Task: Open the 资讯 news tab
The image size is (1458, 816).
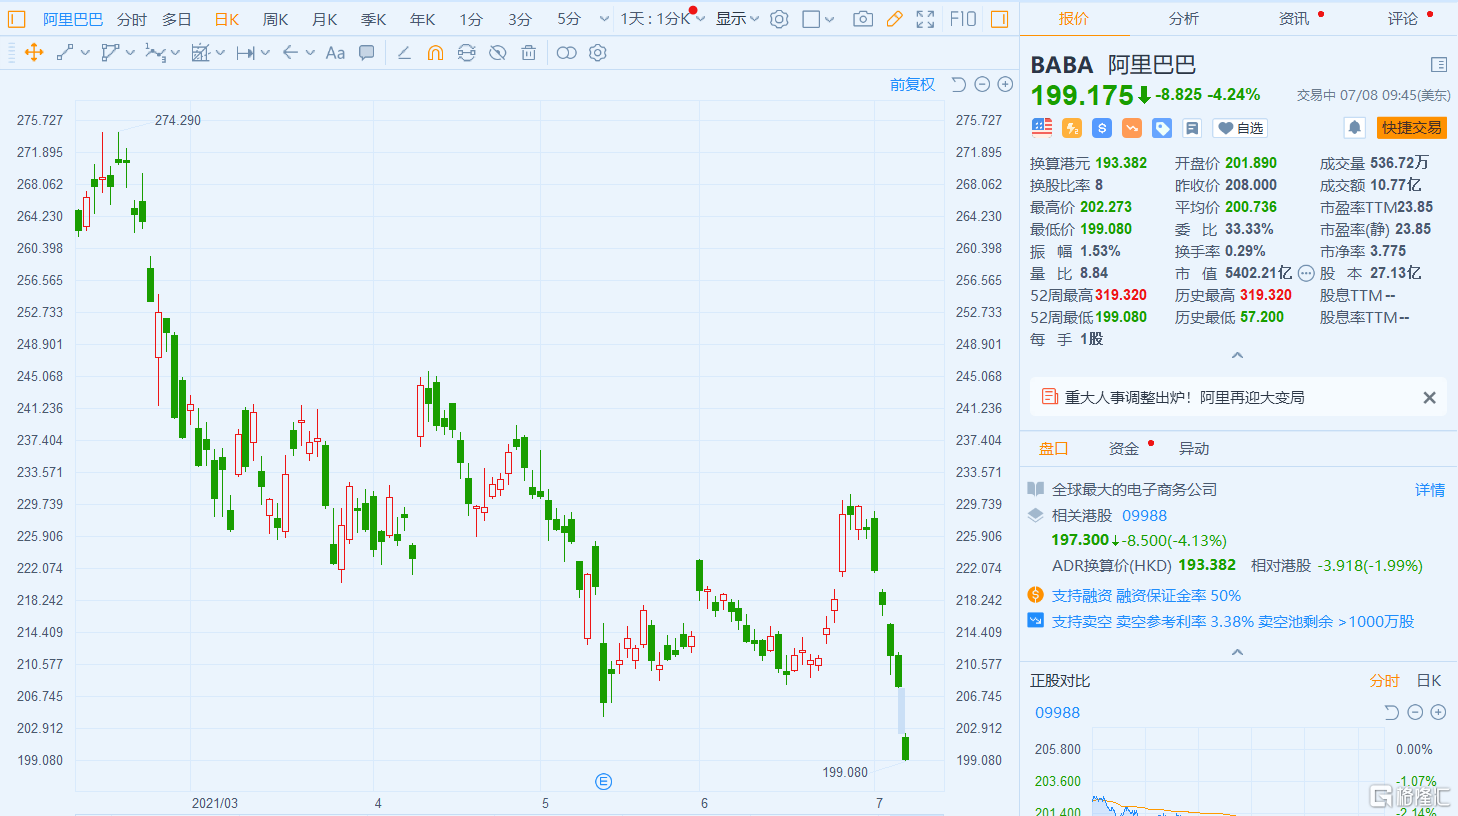Action: pos(1294,19)
